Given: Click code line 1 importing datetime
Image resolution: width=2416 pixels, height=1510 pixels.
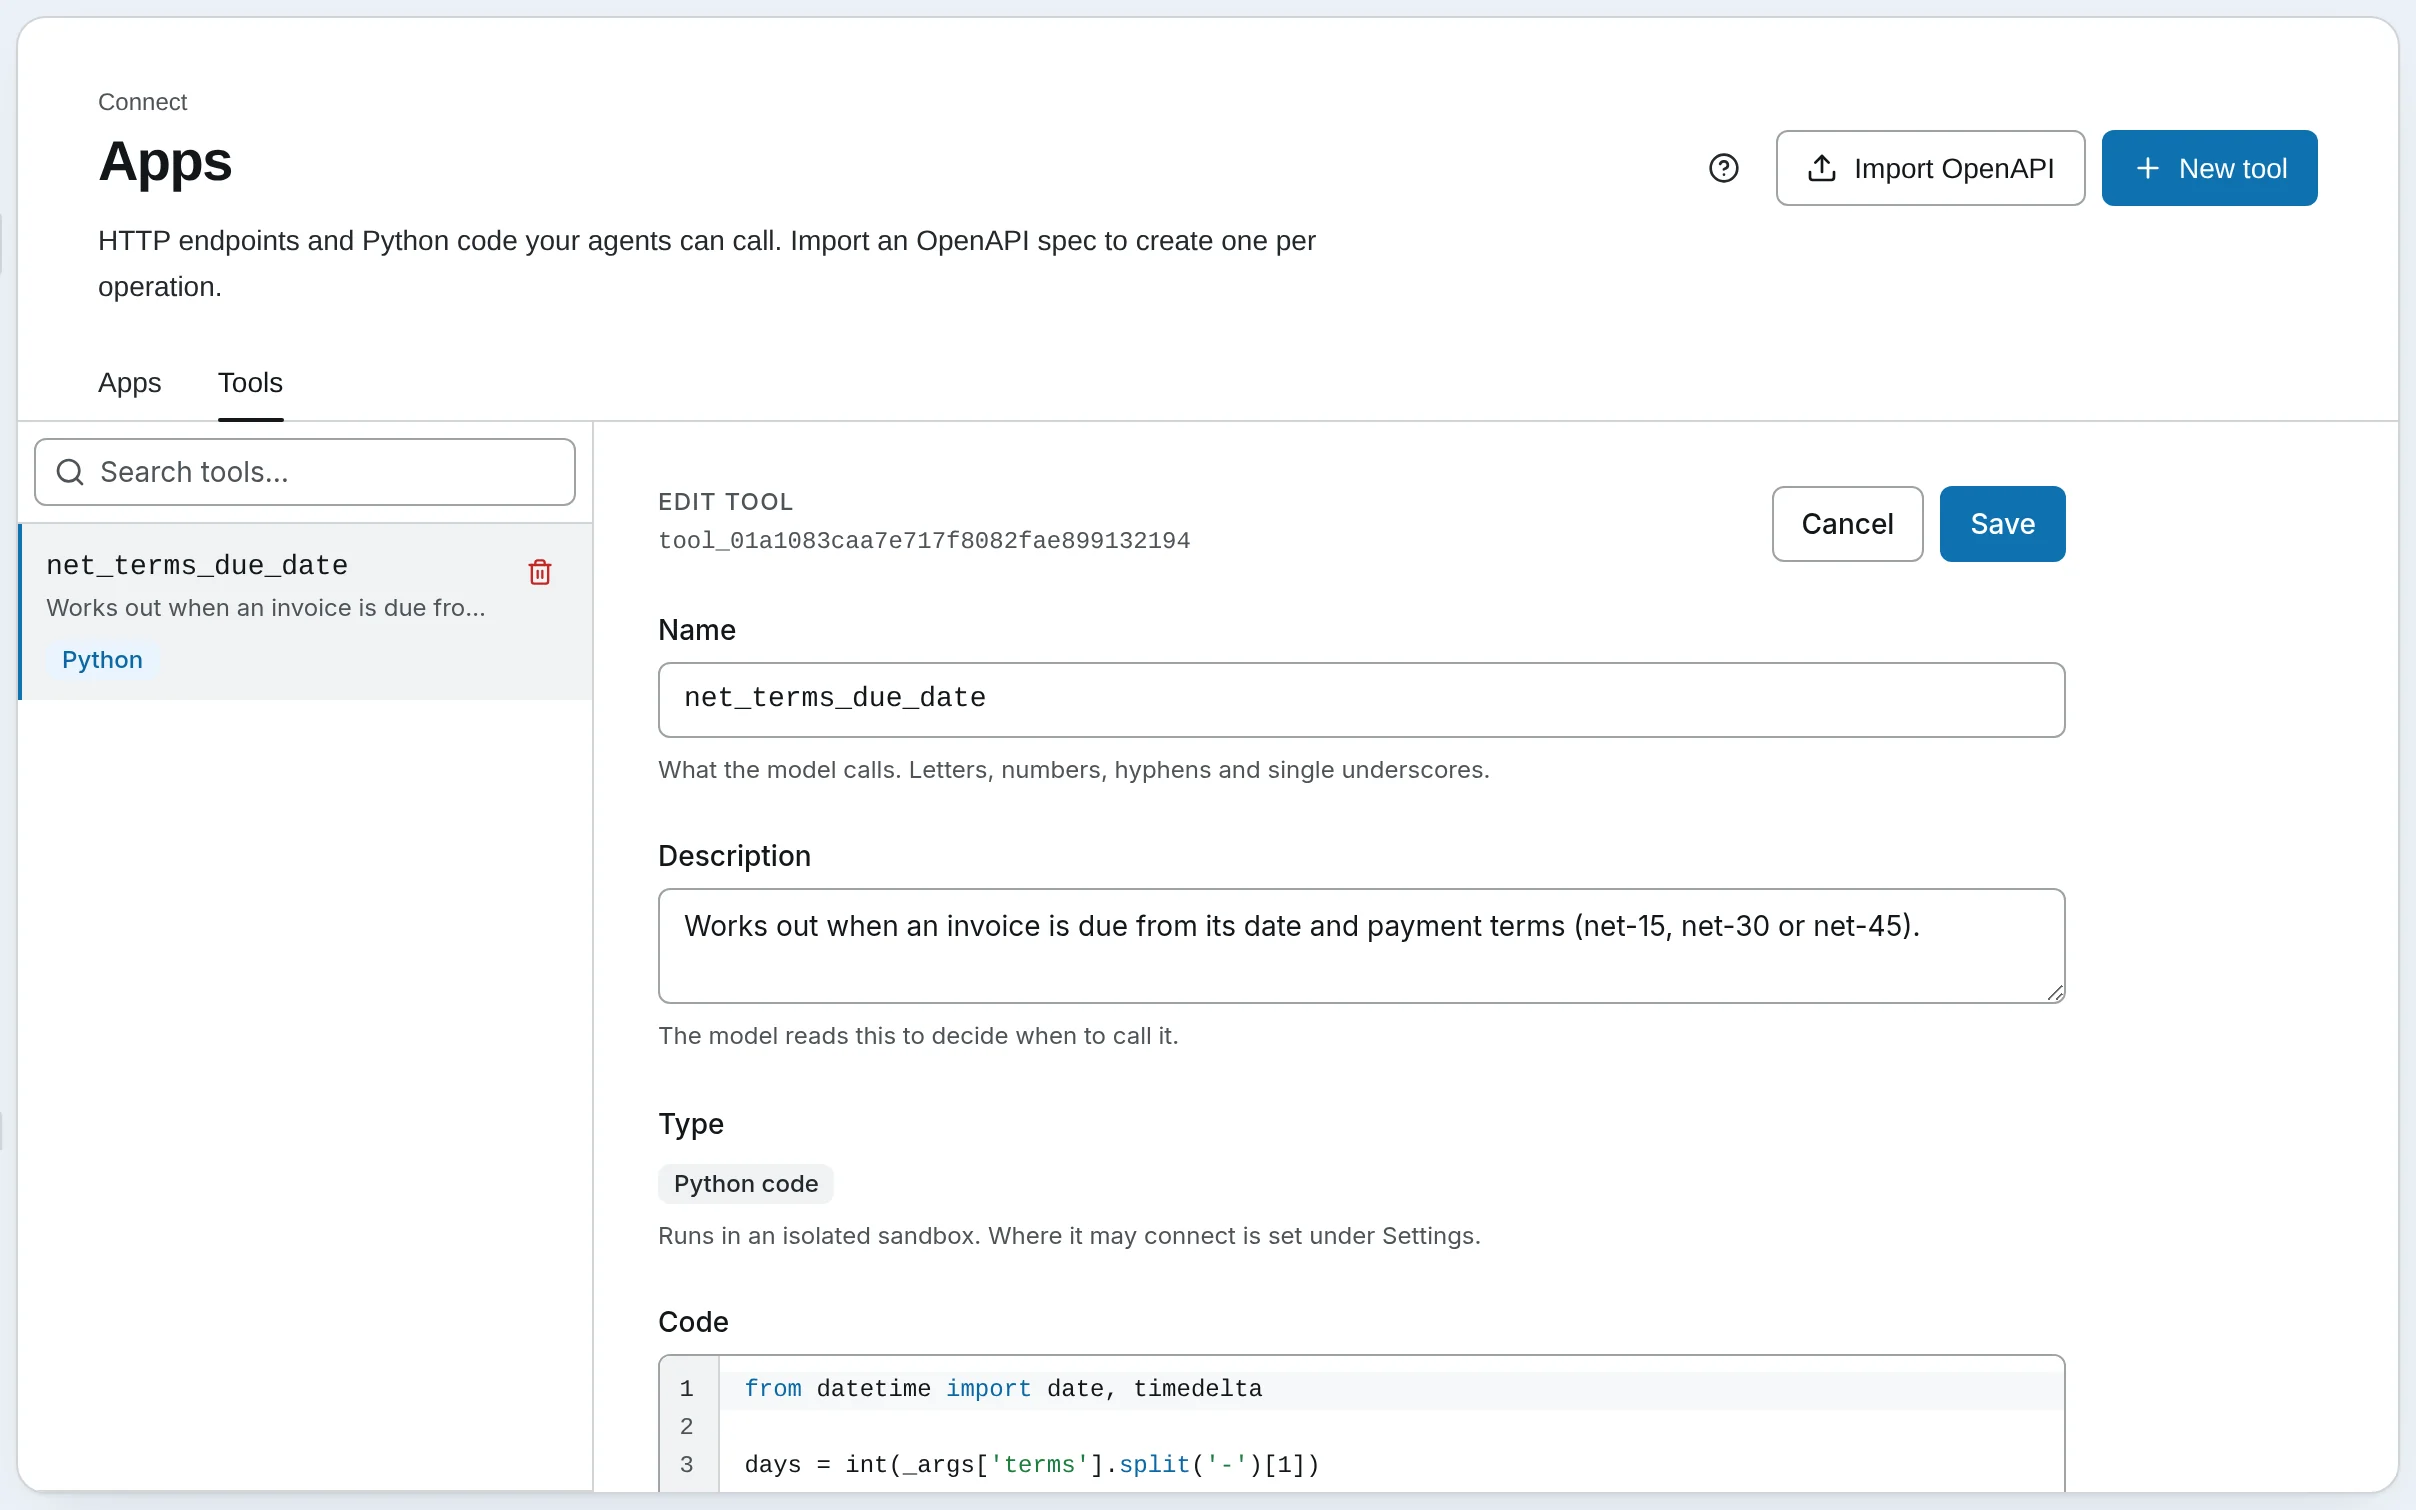Looking at the screenshot, I should pyautogui.click(x=1003, y=1389).
